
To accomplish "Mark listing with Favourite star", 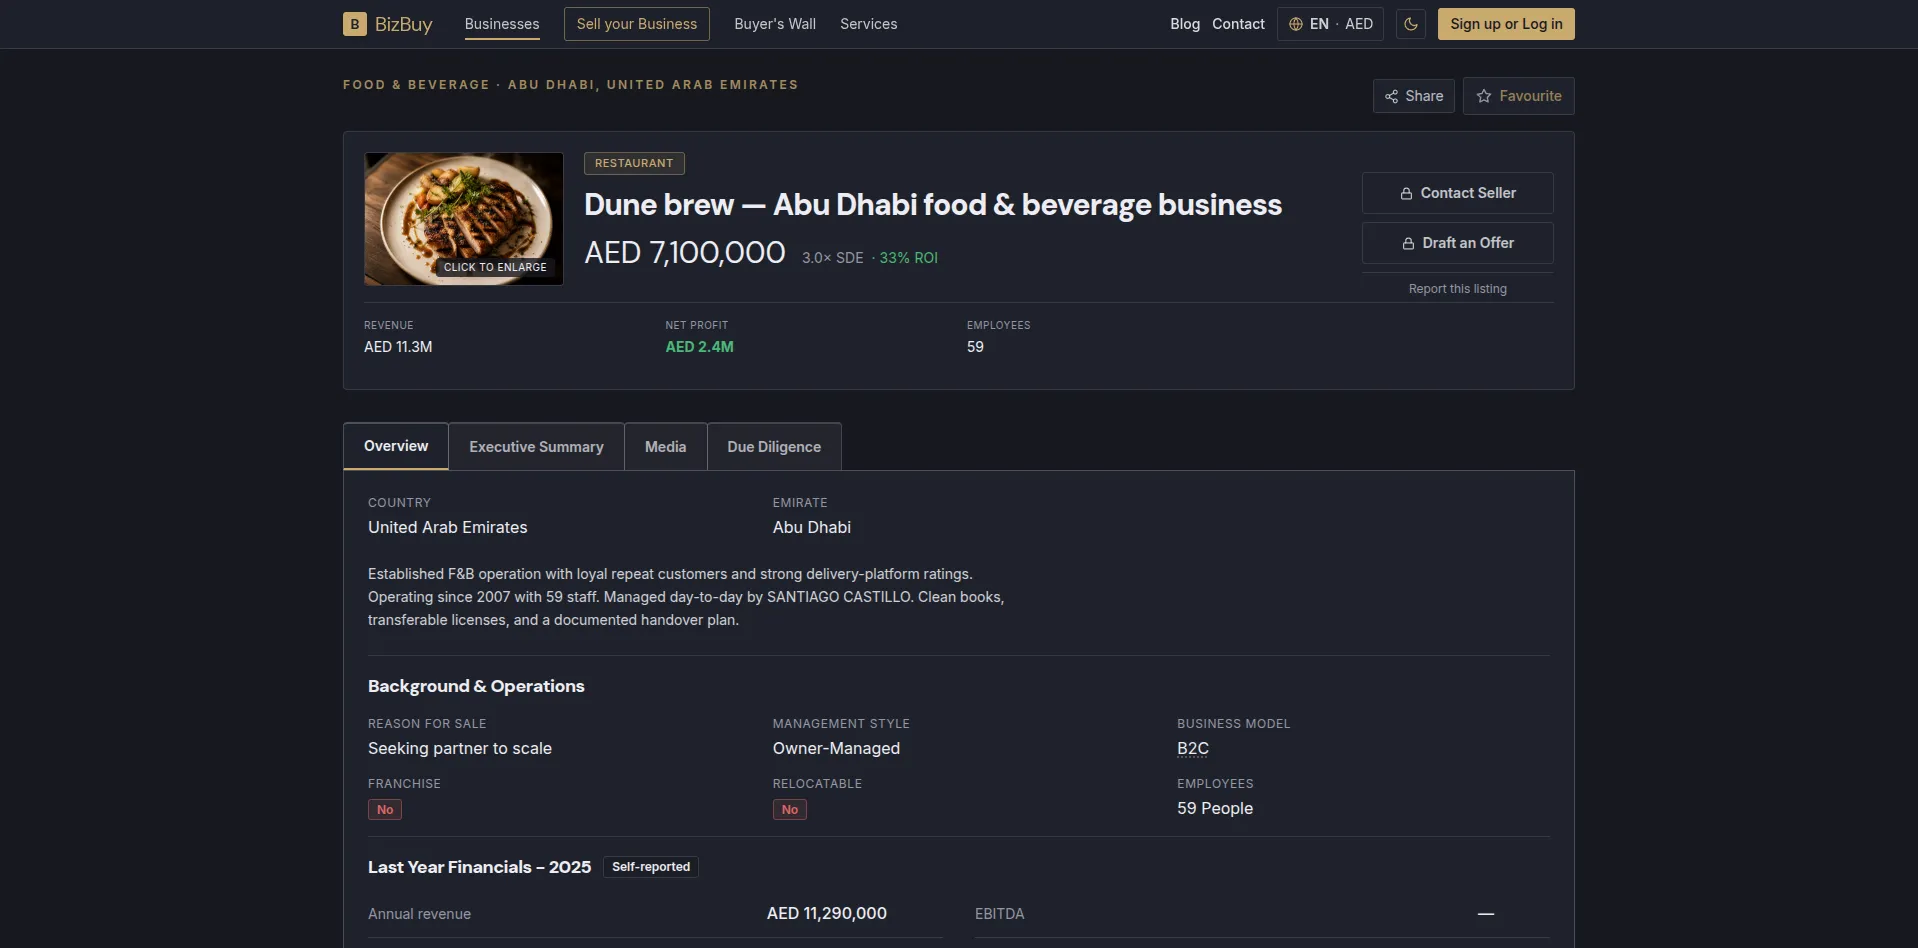I will (1519, 96).
